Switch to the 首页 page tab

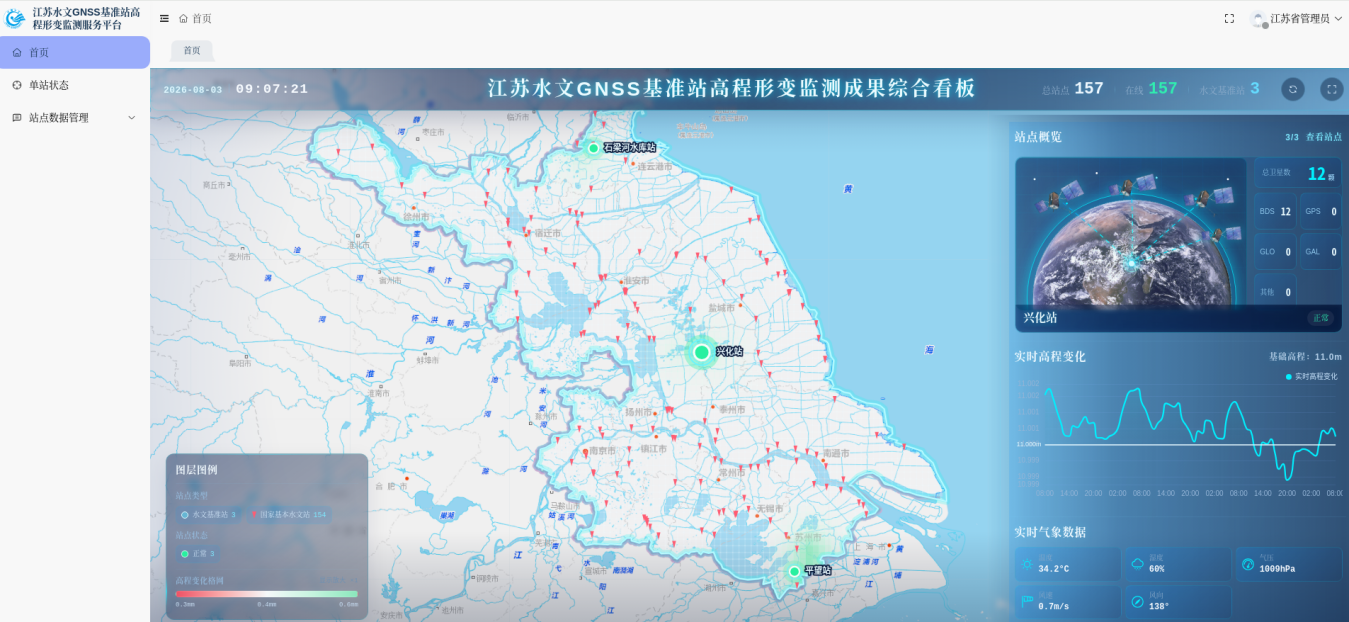coord(191,50)
